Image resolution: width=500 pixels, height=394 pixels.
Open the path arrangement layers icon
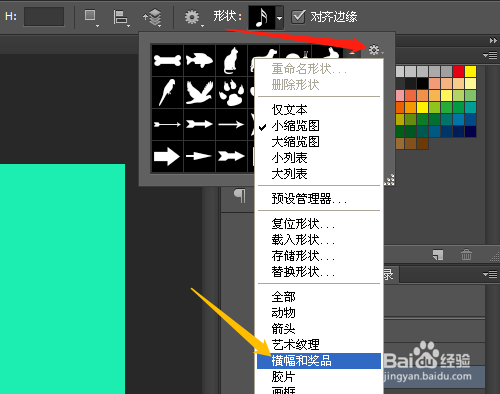(x=152, y=17)
